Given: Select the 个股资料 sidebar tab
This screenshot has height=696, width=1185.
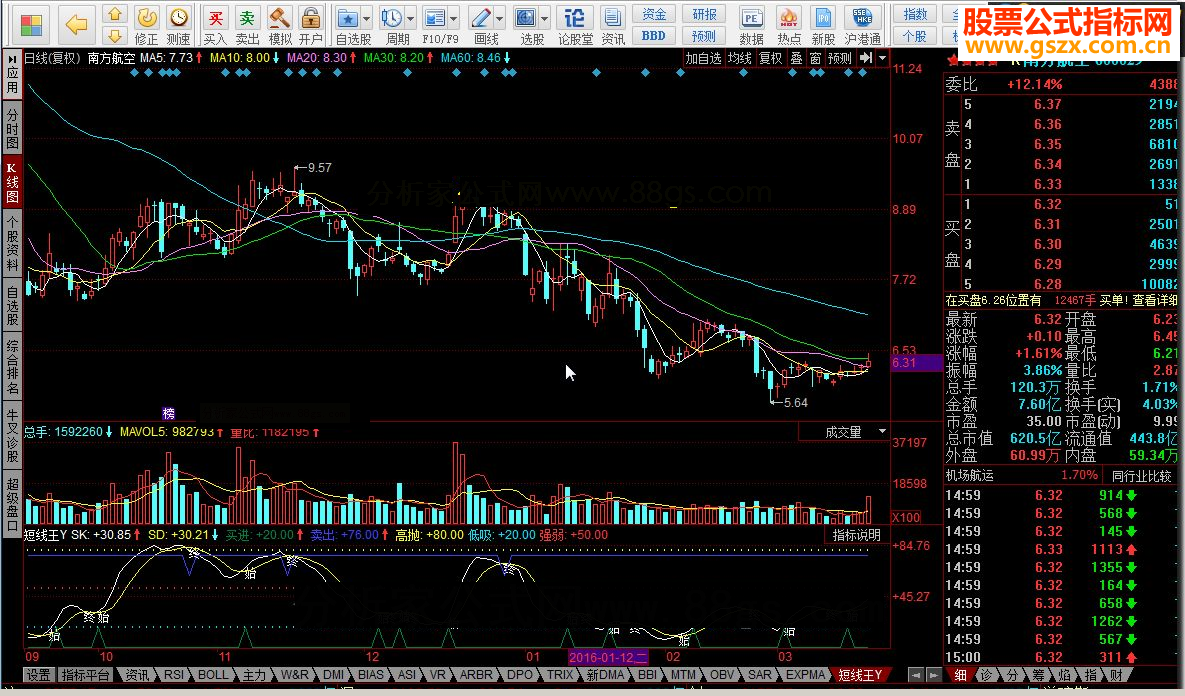Looking at the screenshot, I should (x=12, y=243).
